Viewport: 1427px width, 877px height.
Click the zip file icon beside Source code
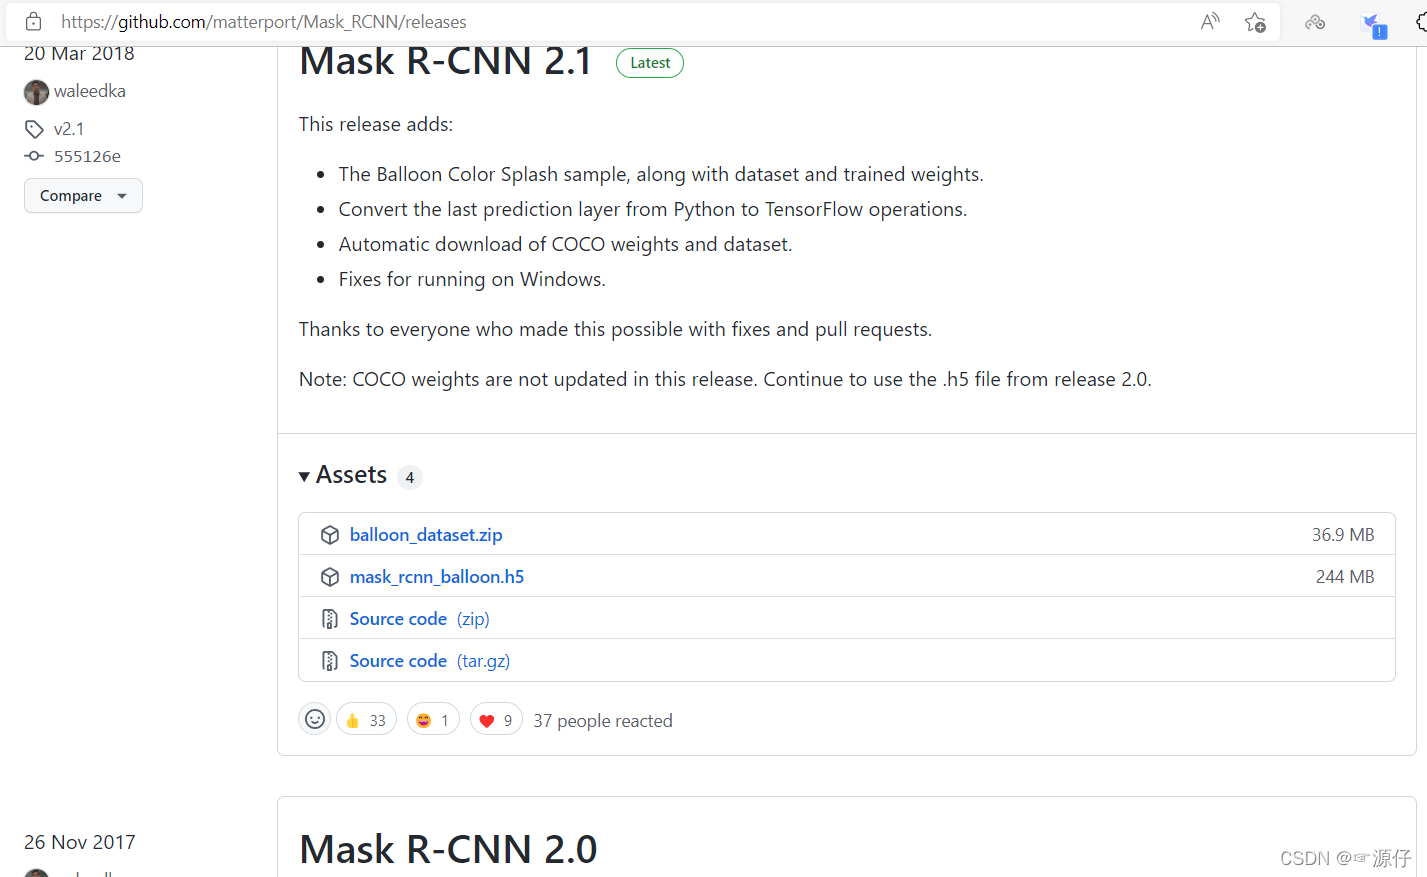tap(330, 618)
